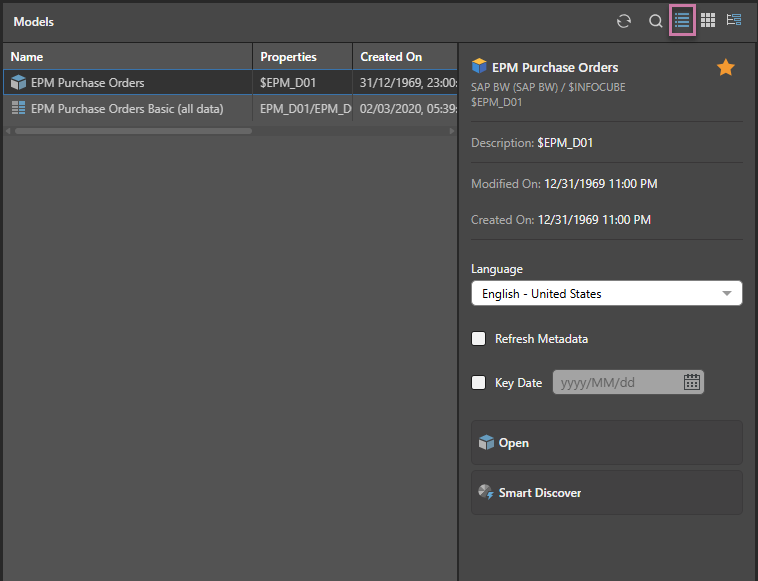Open the search models icon

click(x=656, y=21)
